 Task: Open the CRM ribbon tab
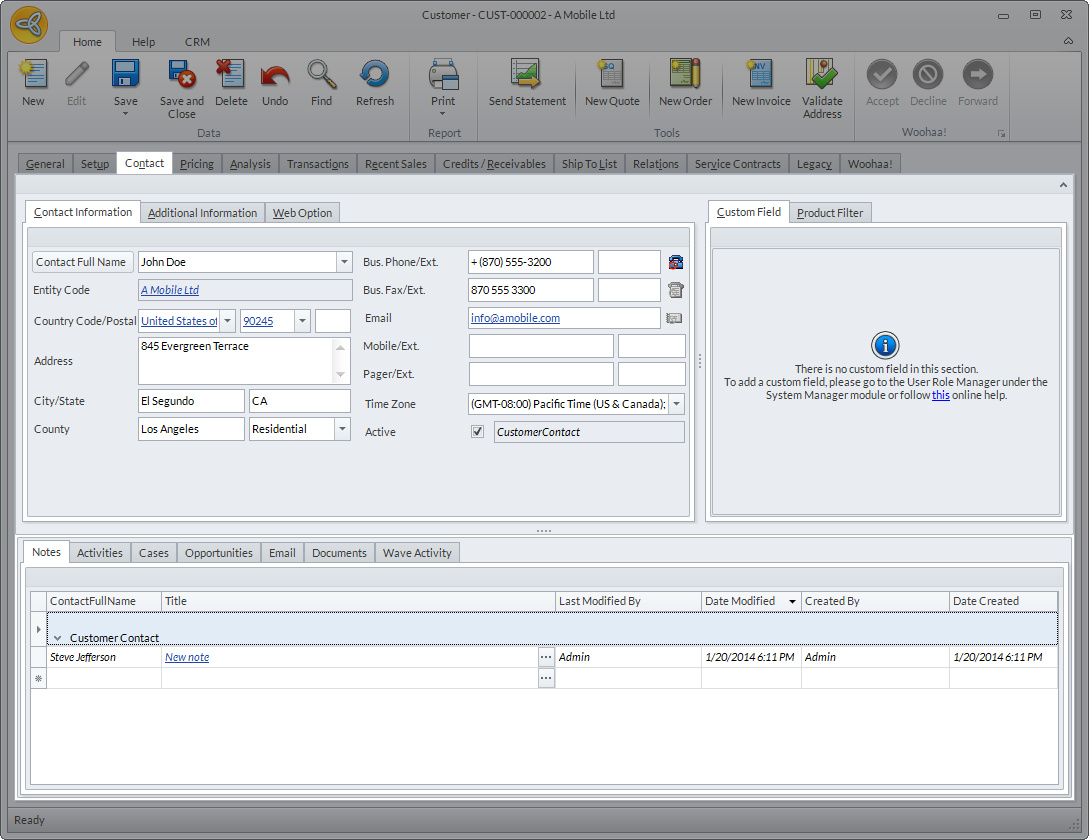[197, 42]
